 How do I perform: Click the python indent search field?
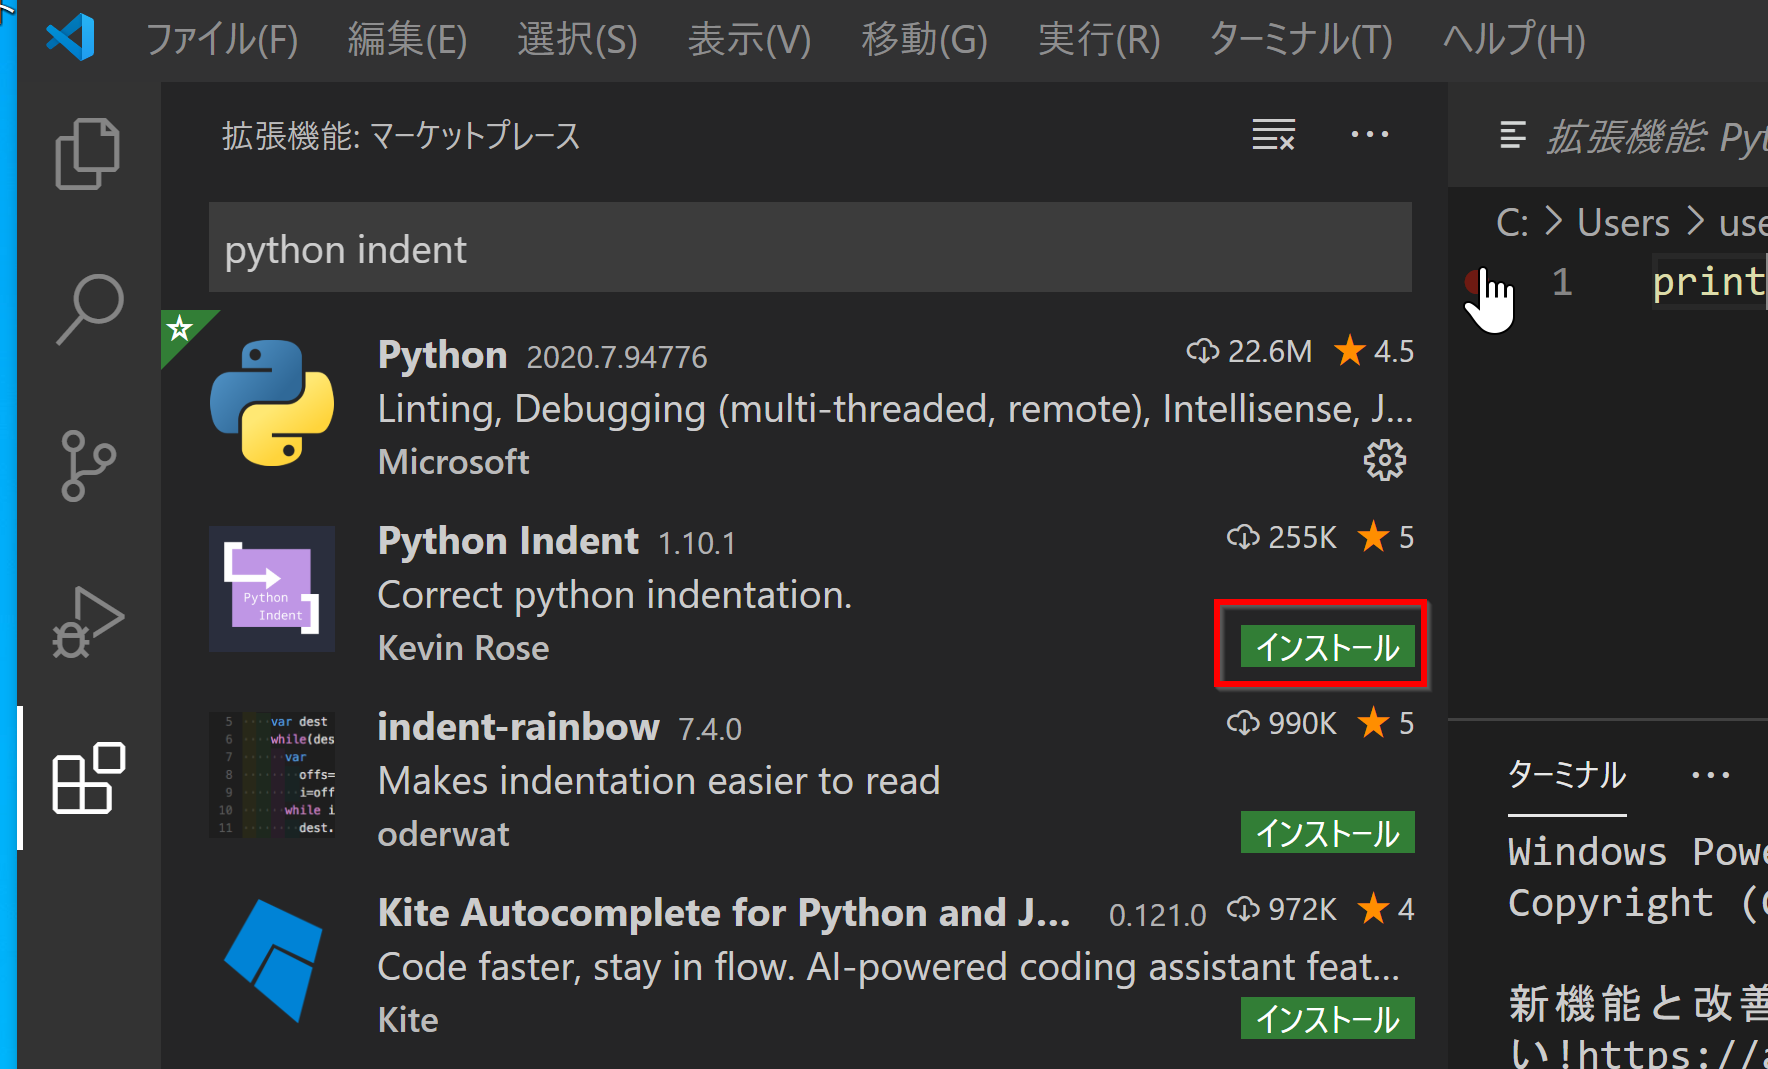(x=810, y=248)
